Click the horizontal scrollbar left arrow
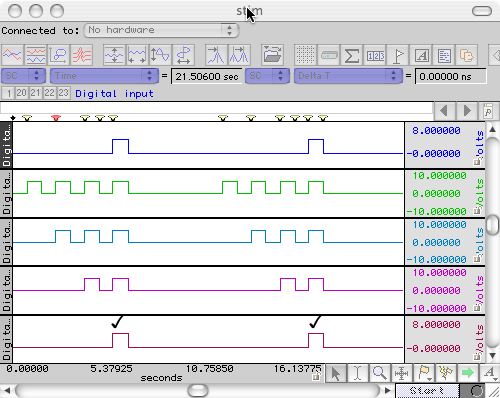 (x=7, y=390)
